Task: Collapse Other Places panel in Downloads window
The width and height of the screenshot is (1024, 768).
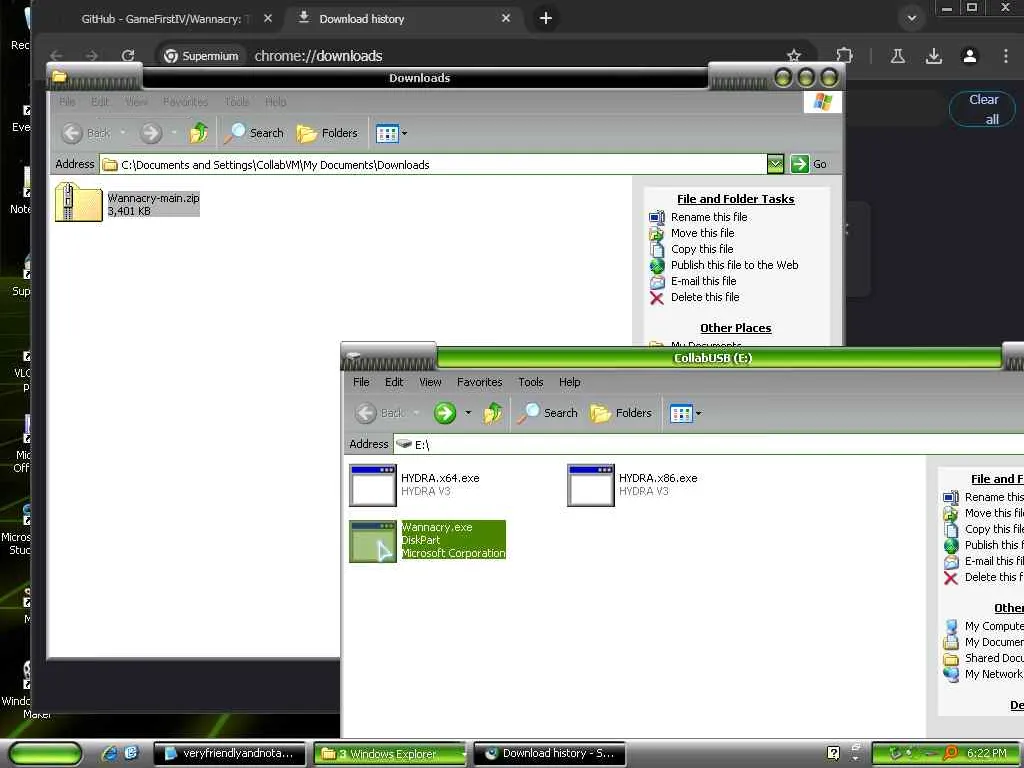Action: [735, 328]
